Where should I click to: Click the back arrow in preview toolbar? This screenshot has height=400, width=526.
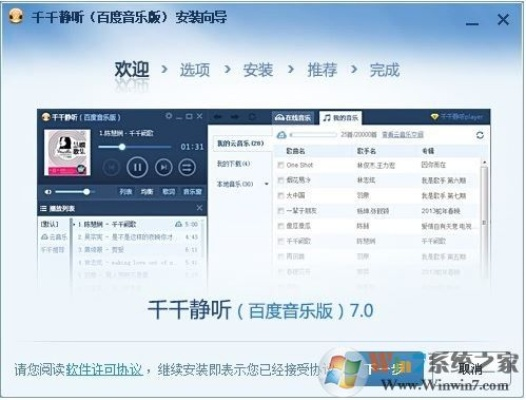(x=218, y=117)
